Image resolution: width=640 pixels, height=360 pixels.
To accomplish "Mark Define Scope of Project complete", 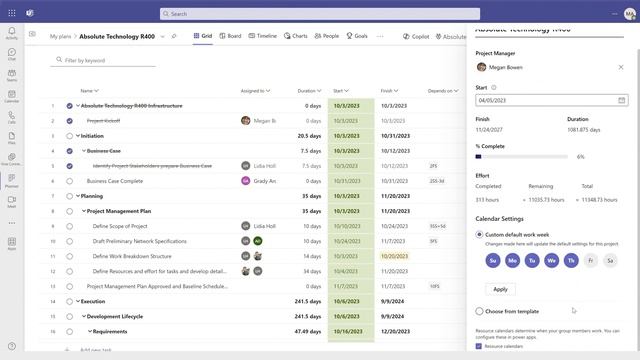I will tap(69, 226).
